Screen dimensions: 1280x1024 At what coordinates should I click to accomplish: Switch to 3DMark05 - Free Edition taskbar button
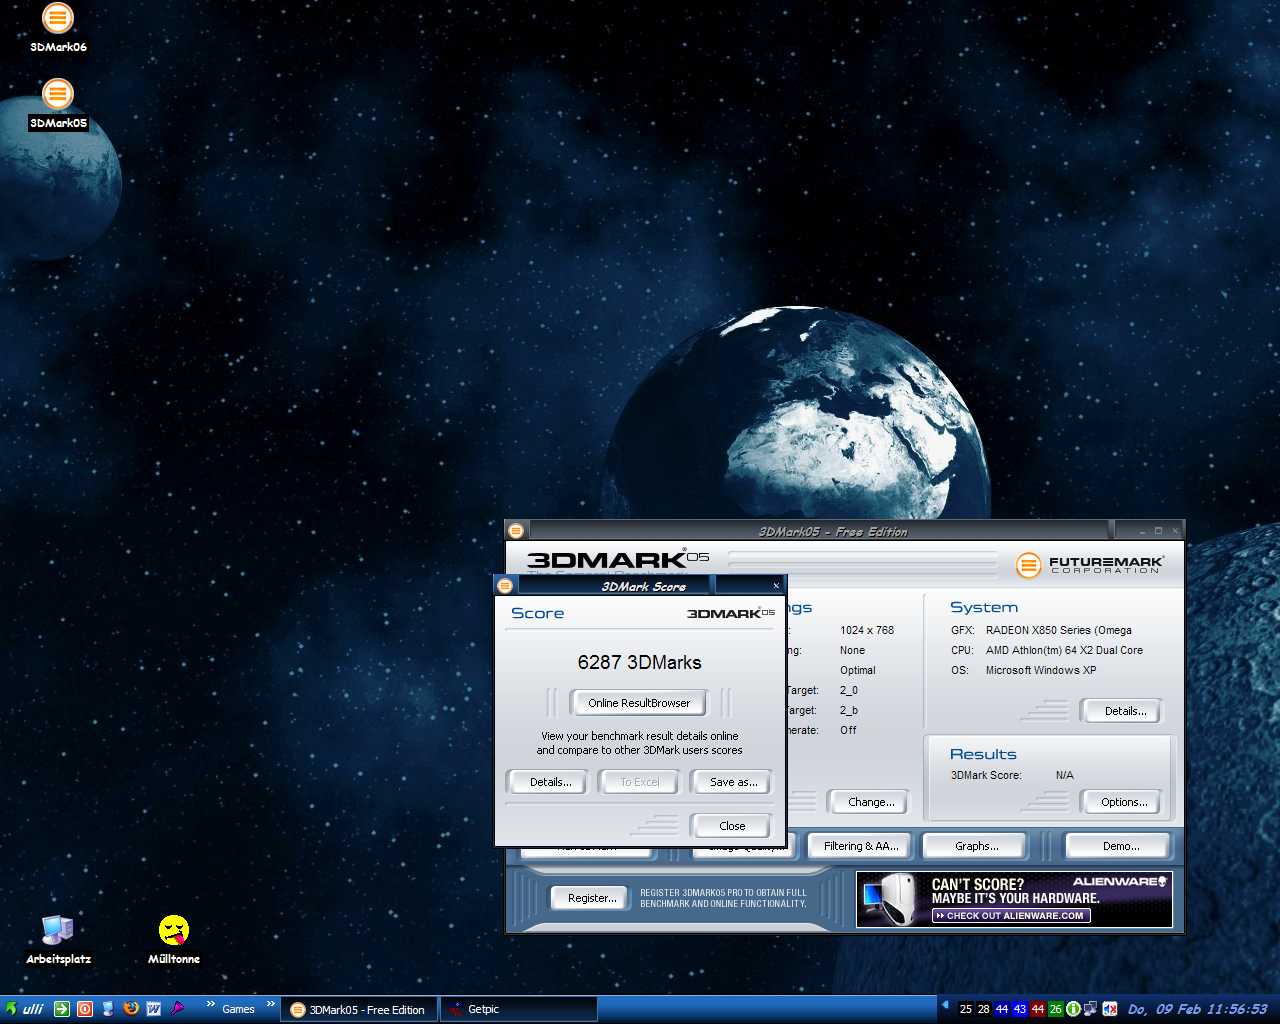click(359, 1009)
